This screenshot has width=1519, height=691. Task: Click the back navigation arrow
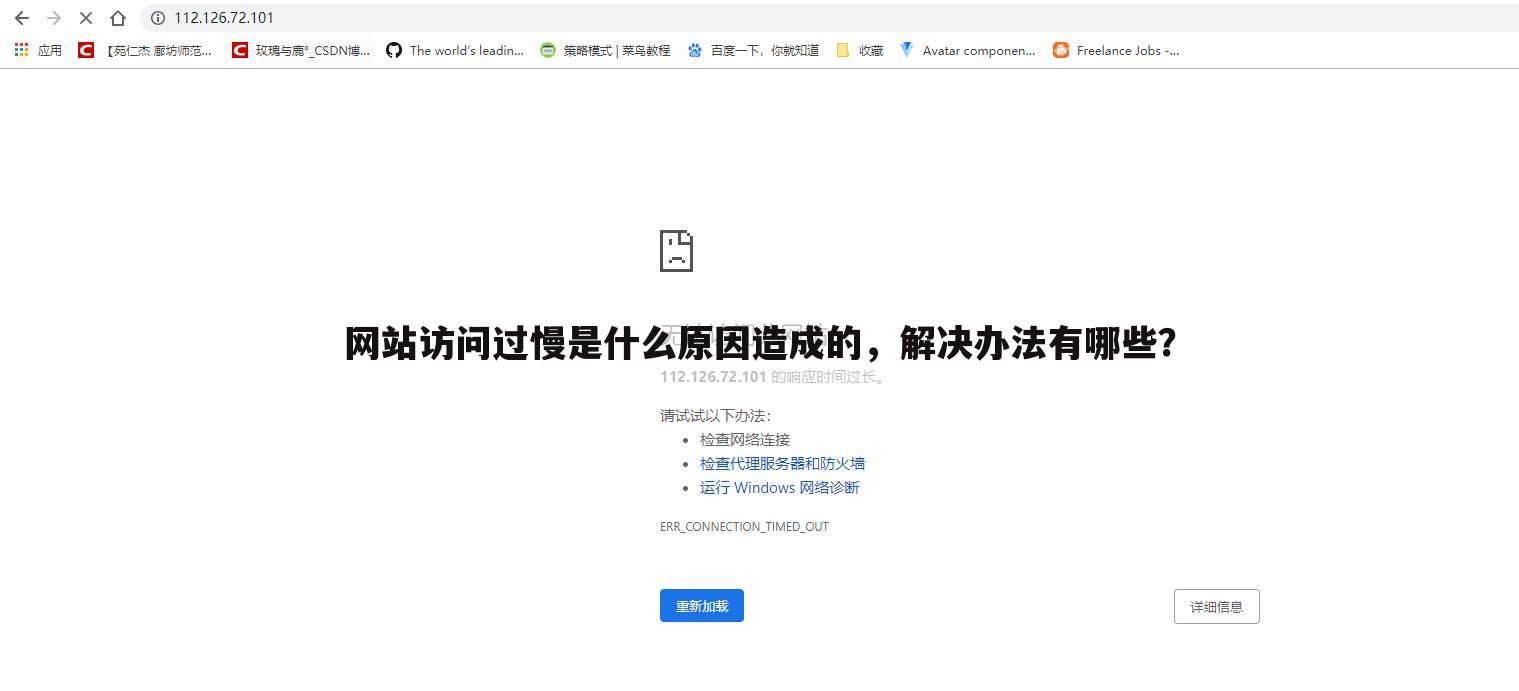pyautogui.click(x=22, y=17)
